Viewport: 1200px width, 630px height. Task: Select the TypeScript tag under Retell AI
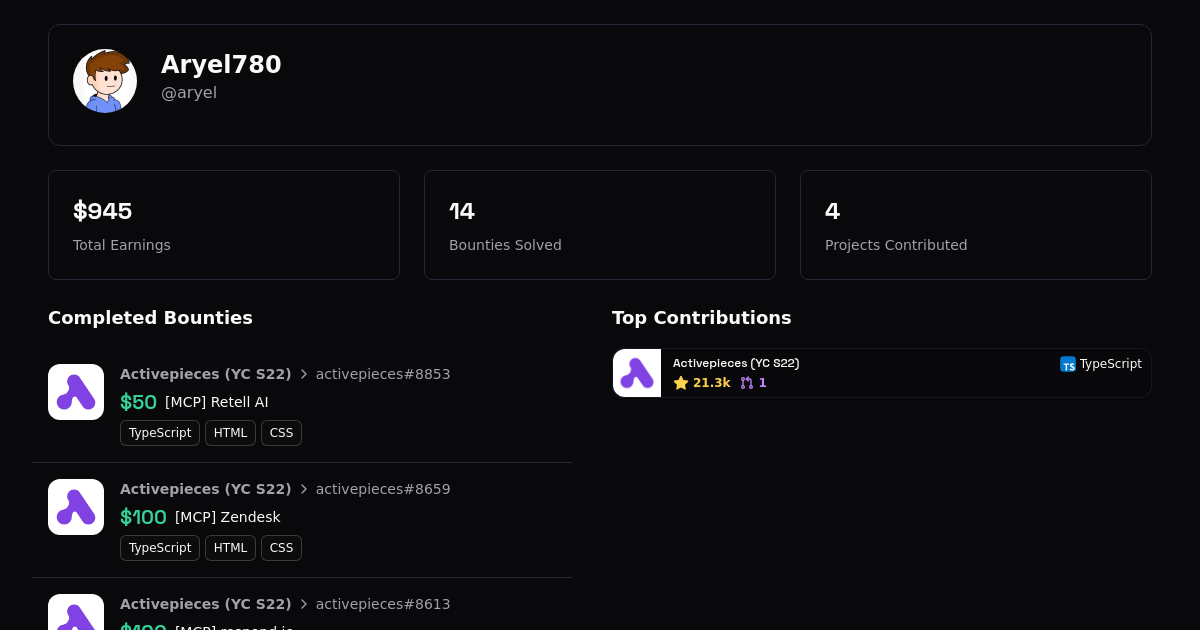click(x=160, y=433)
